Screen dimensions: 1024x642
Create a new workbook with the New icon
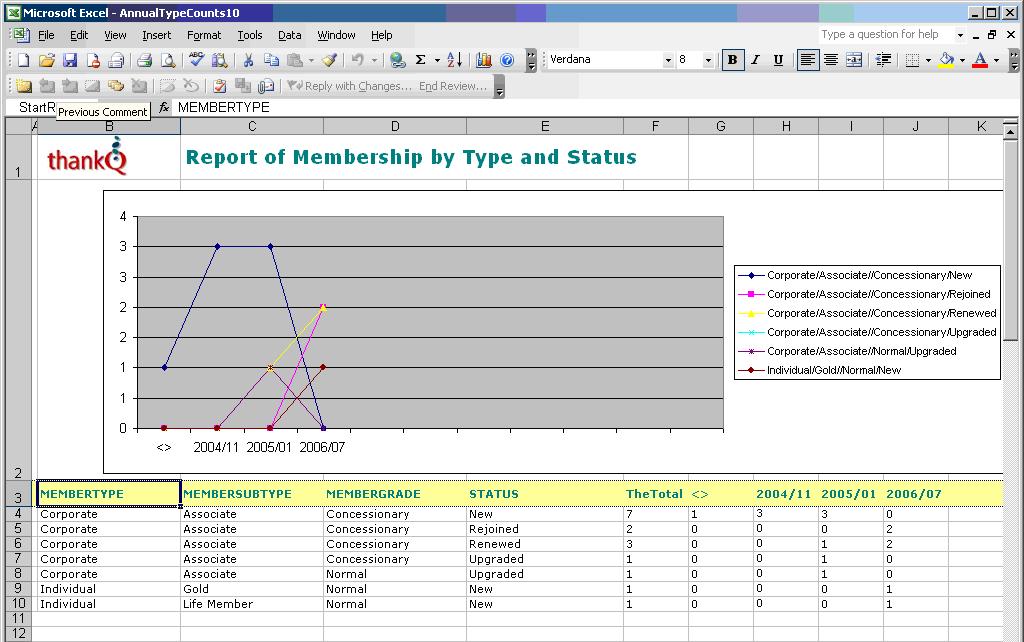24,60
